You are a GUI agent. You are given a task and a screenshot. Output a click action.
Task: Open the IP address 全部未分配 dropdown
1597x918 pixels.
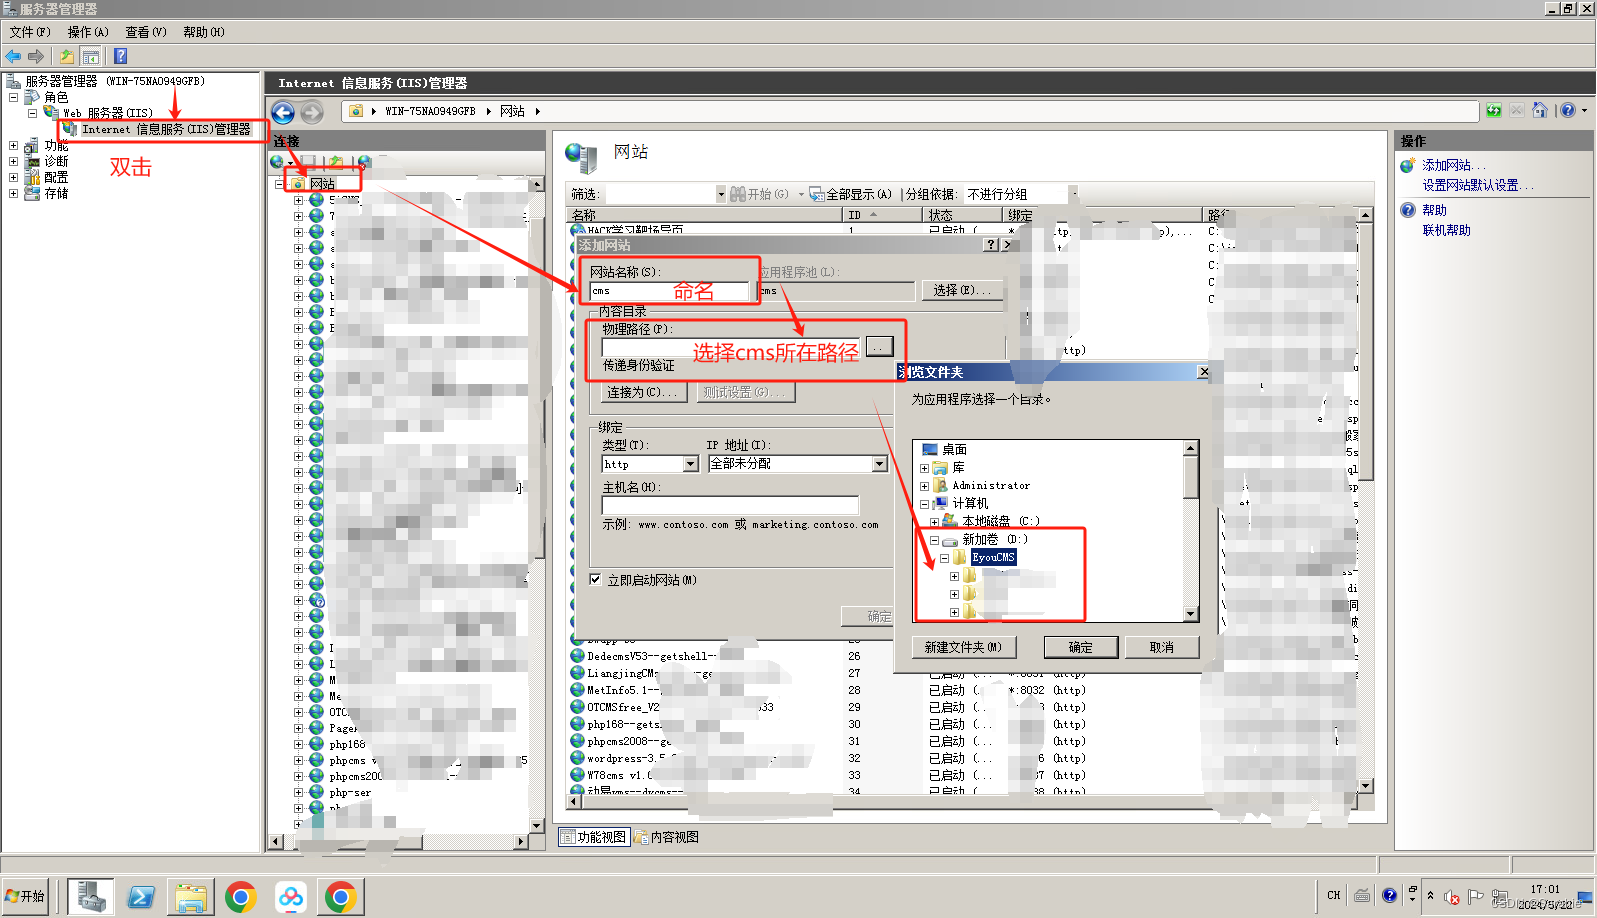click(879, 464)
